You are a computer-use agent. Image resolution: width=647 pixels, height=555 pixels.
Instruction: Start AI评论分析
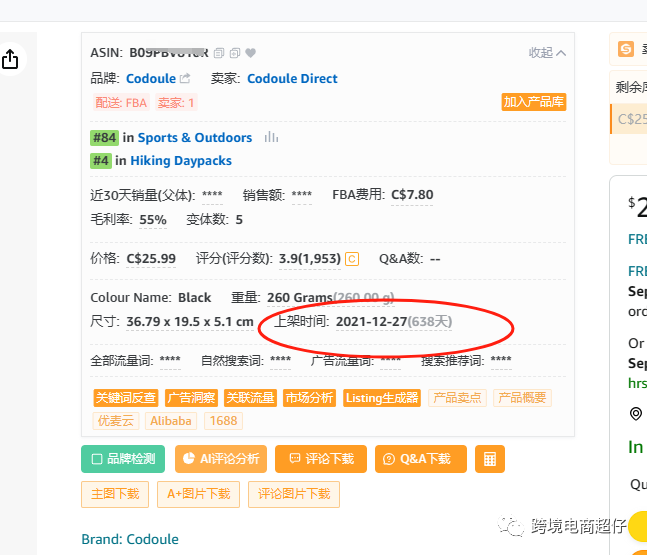click(x=220, y=459)
